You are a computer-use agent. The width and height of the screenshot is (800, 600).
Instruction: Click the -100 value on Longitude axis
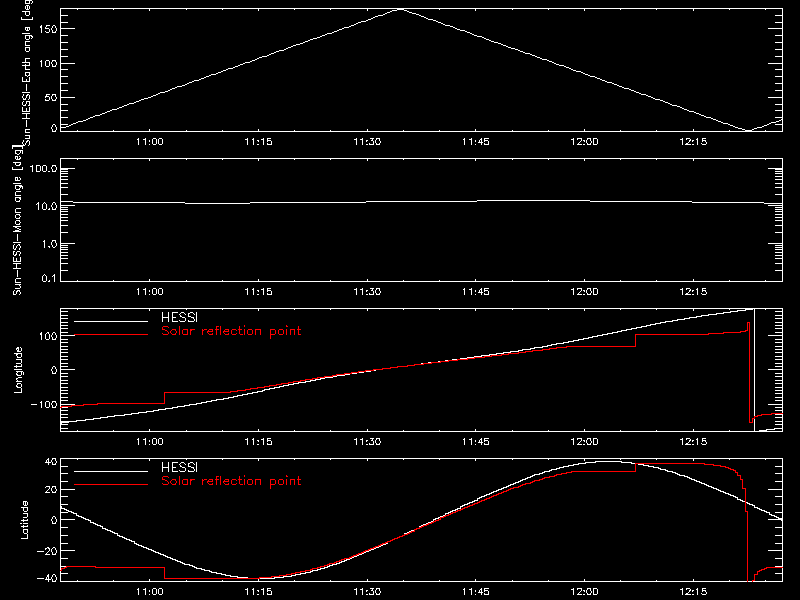44,405
